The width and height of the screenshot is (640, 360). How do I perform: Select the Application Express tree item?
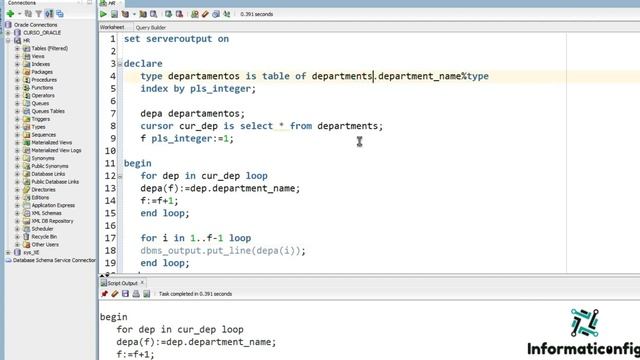click(53, 205)
